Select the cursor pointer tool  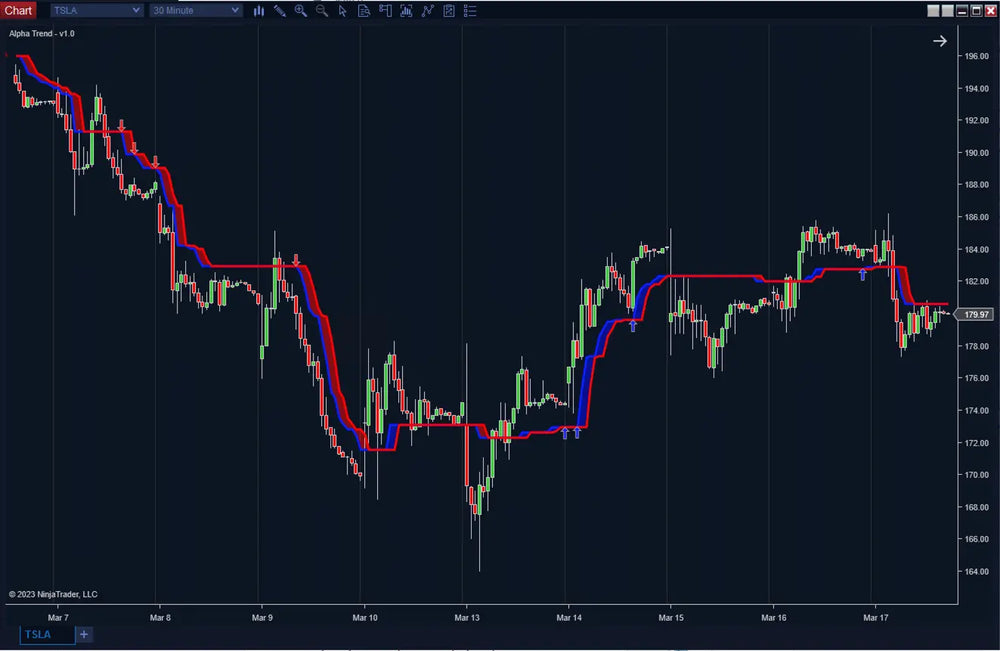click(x=343, y=11)
